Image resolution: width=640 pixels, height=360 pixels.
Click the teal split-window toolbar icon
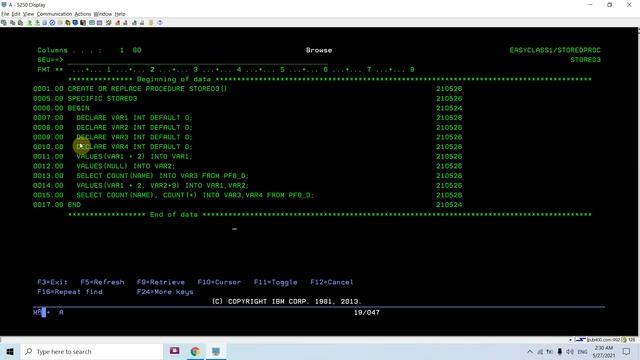[x=92, y=23]
